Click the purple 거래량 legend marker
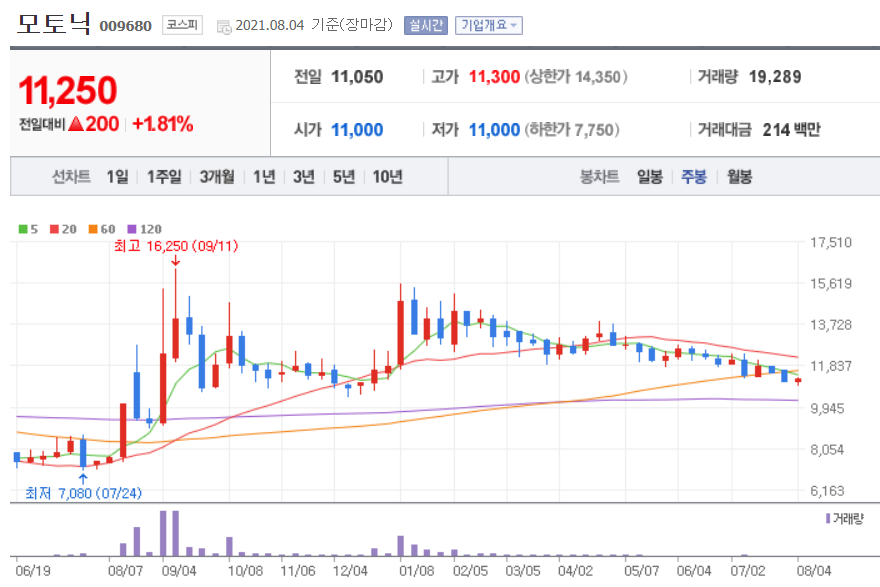 828,518
